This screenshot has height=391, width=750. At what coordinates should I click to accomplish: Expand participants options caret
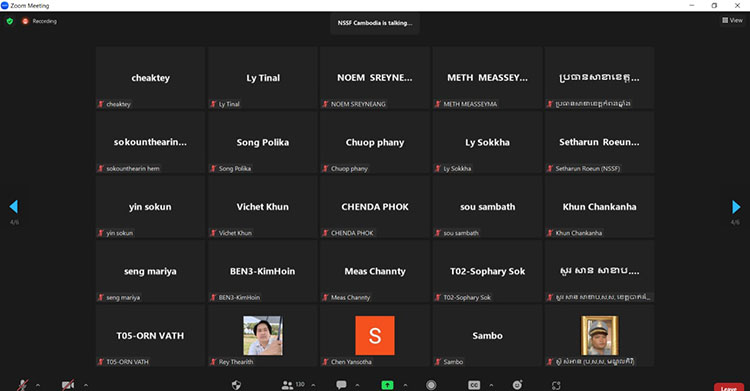click(313, 385)
